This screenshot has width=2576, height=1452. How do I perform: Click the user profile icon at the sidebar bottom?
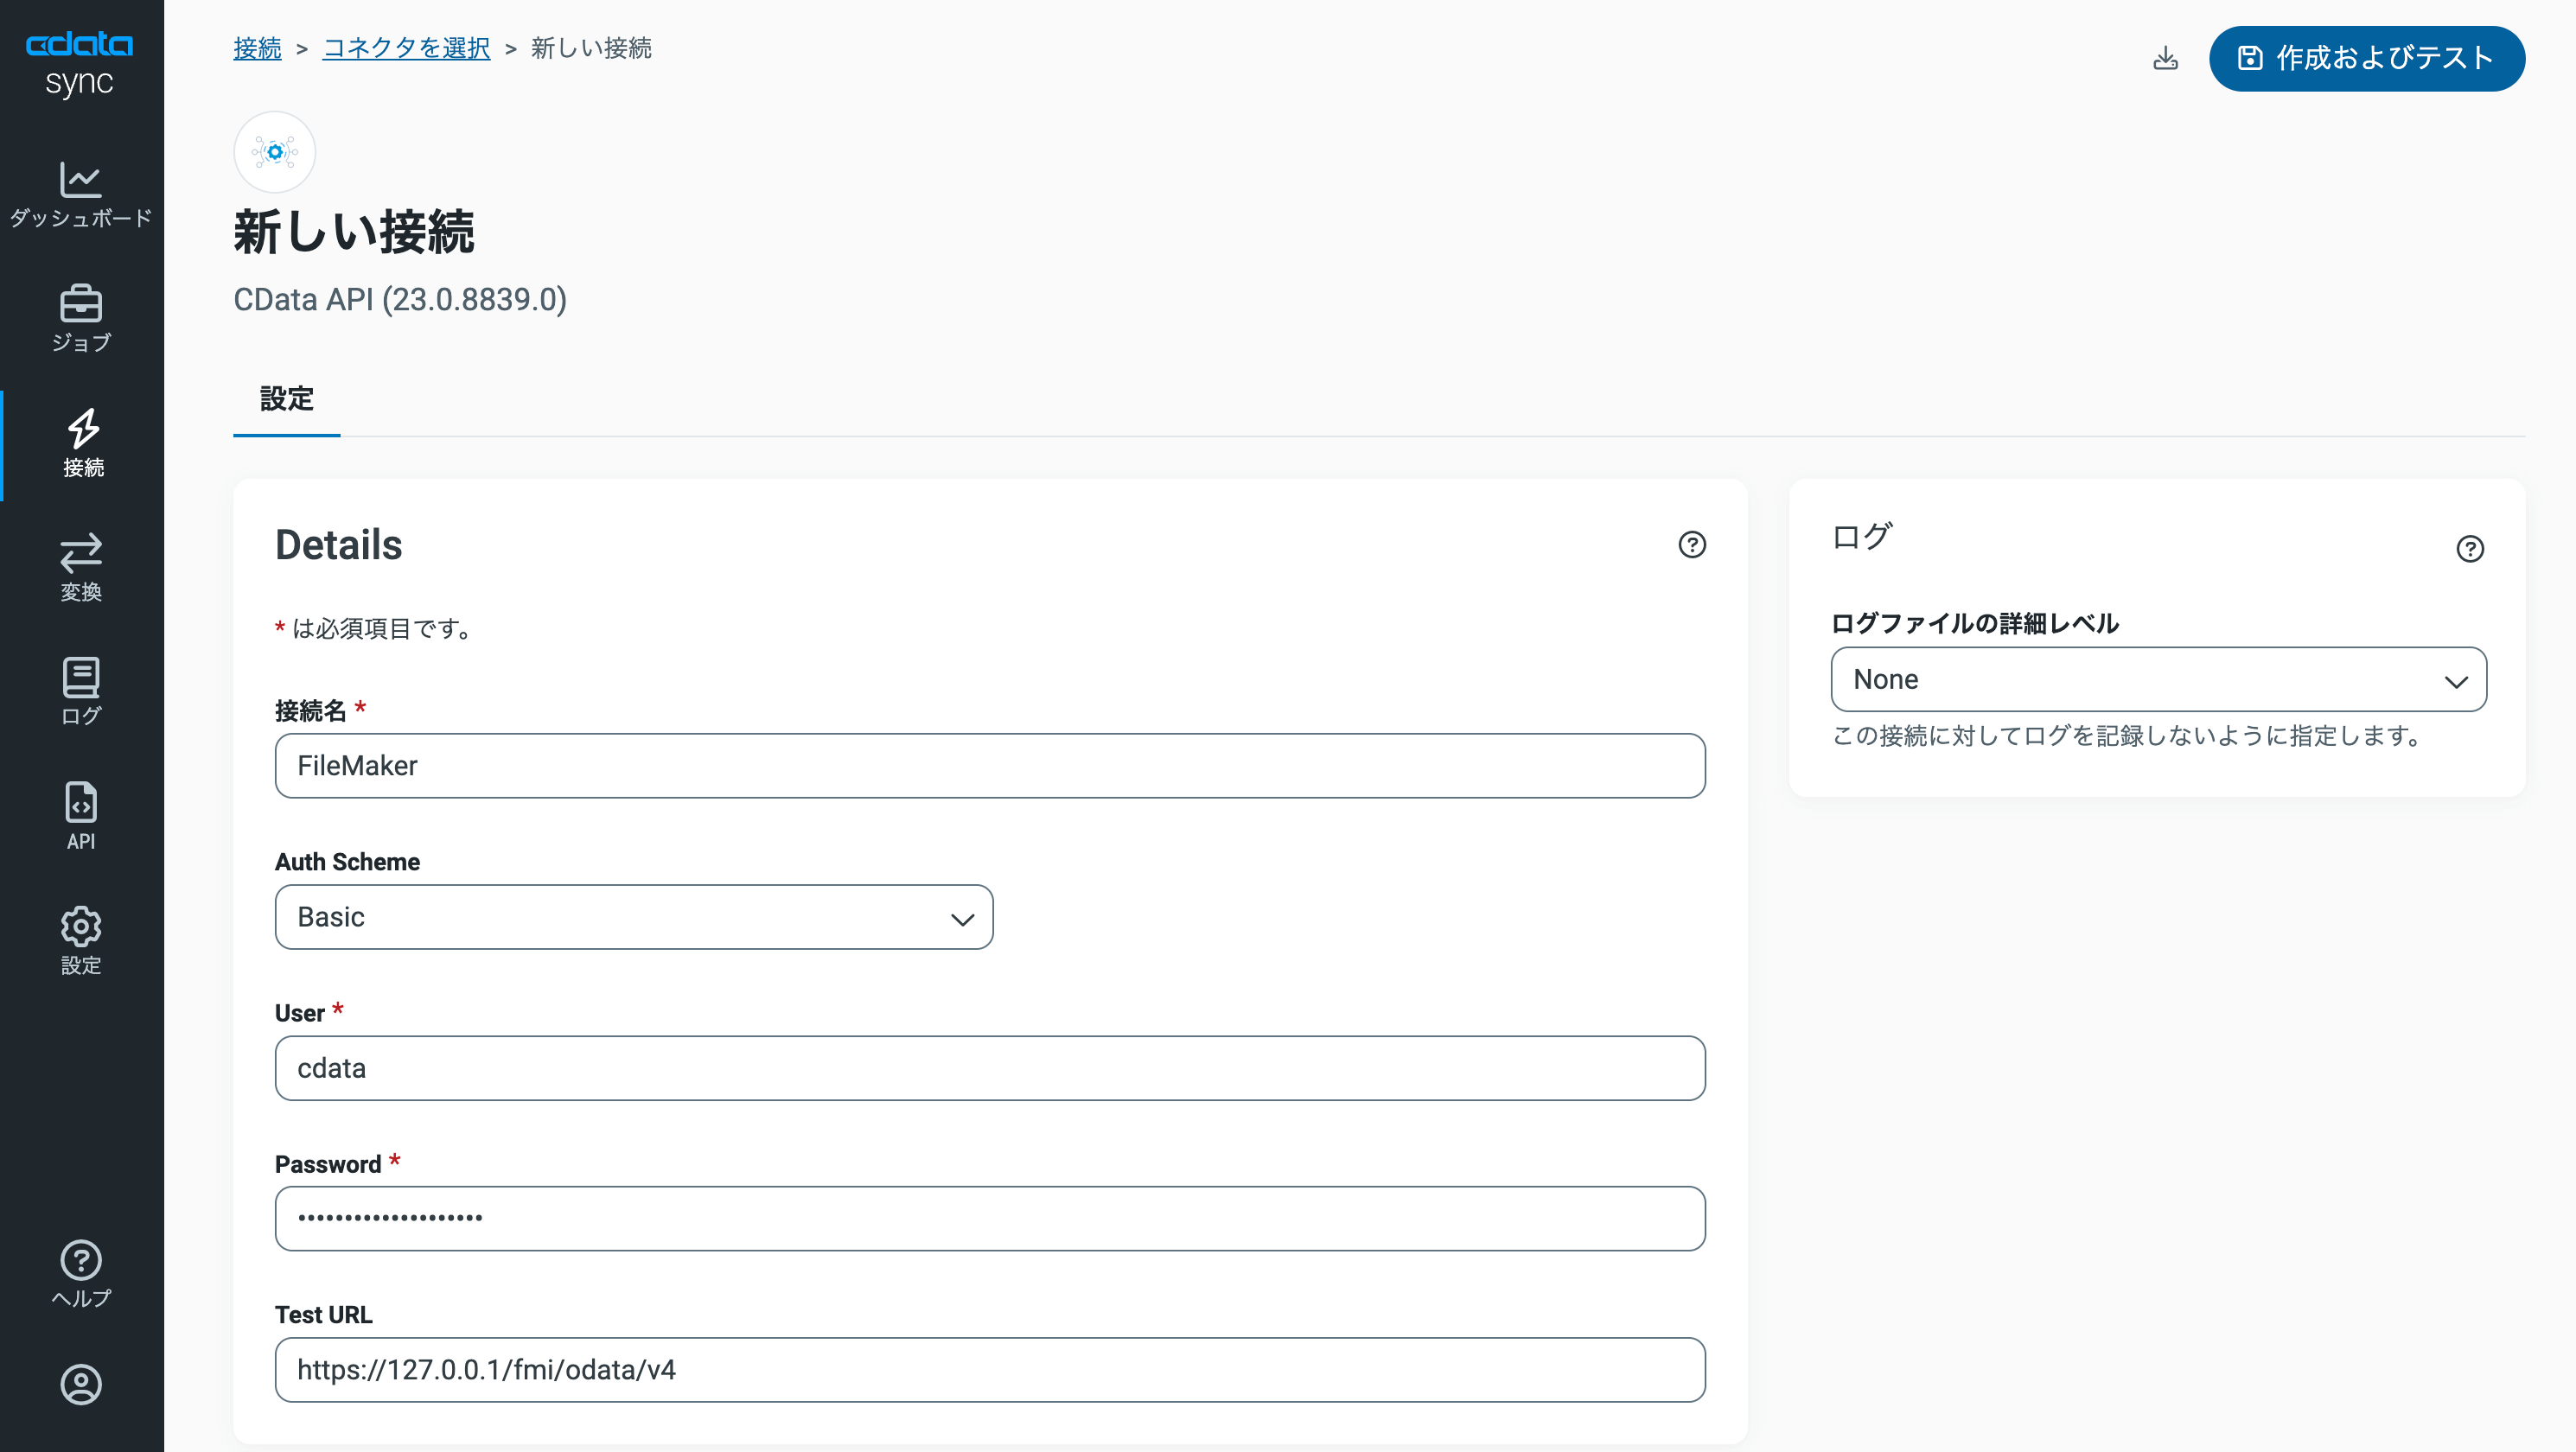pyautogui.click(x=81, y=1384)
